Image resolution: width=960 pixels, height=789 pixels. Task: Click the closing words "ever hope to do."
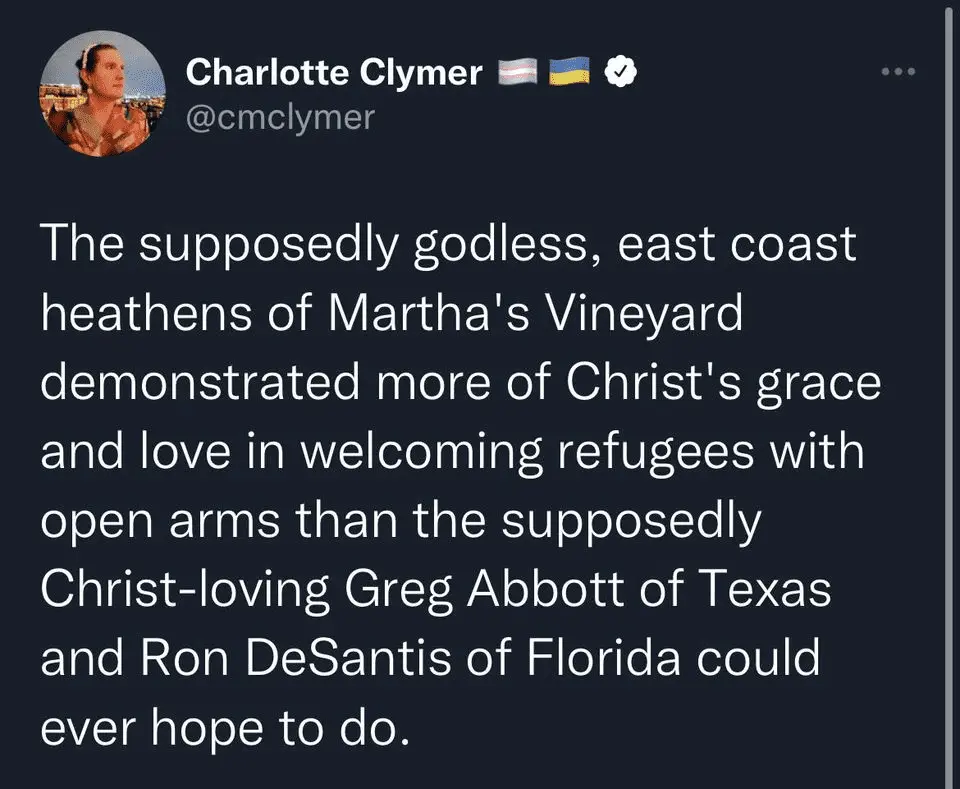pyautogui.click(x=225, y=726)
